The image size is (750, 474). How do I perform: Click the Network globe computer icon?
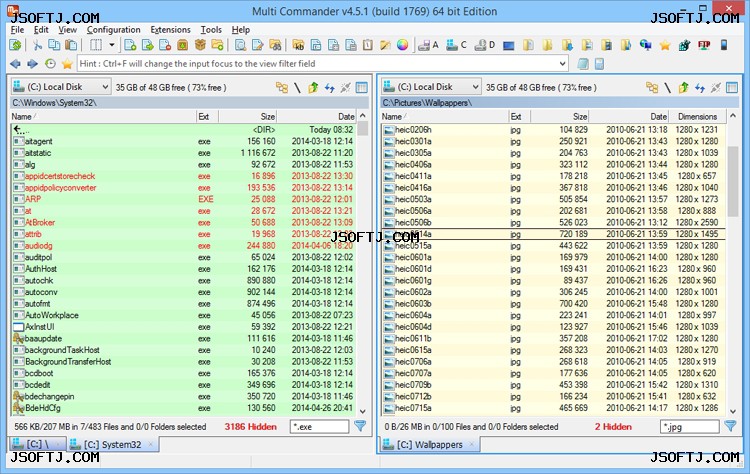(646, 45)
